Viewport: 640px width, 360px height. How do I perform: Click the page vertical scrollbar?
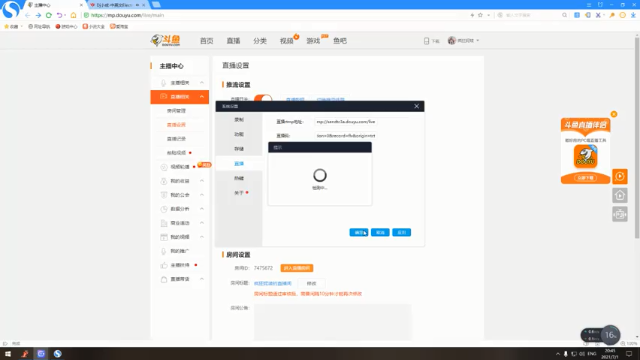tap(637, 137)
